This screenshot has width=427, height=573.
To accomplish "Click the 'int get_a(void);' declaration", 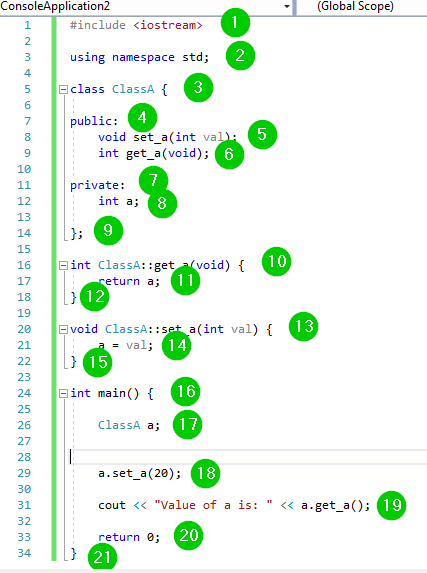I will pyautogui.click(x=154, y=153).
